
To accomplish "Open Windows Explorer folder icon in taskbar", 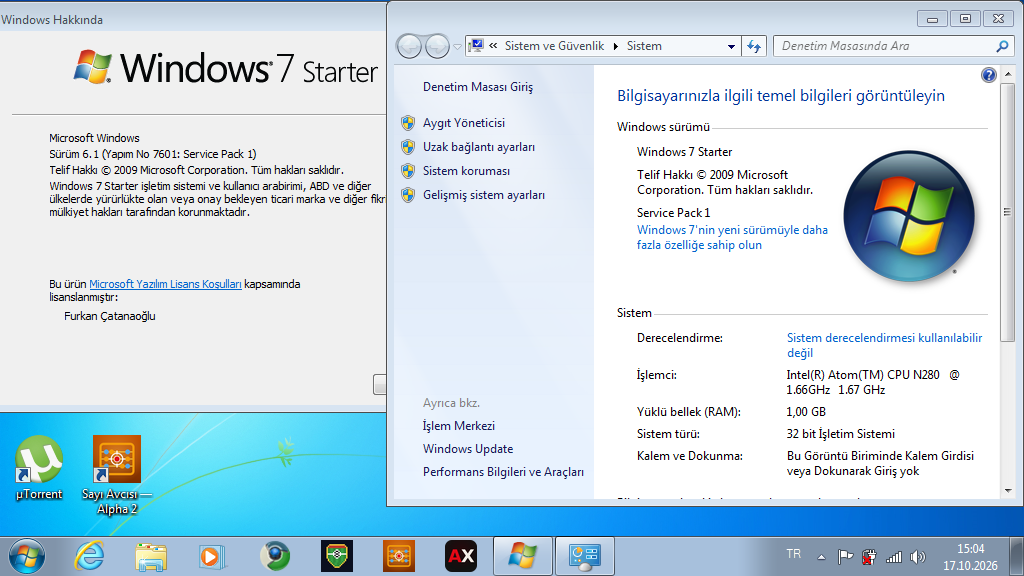I will coord(151,556).
